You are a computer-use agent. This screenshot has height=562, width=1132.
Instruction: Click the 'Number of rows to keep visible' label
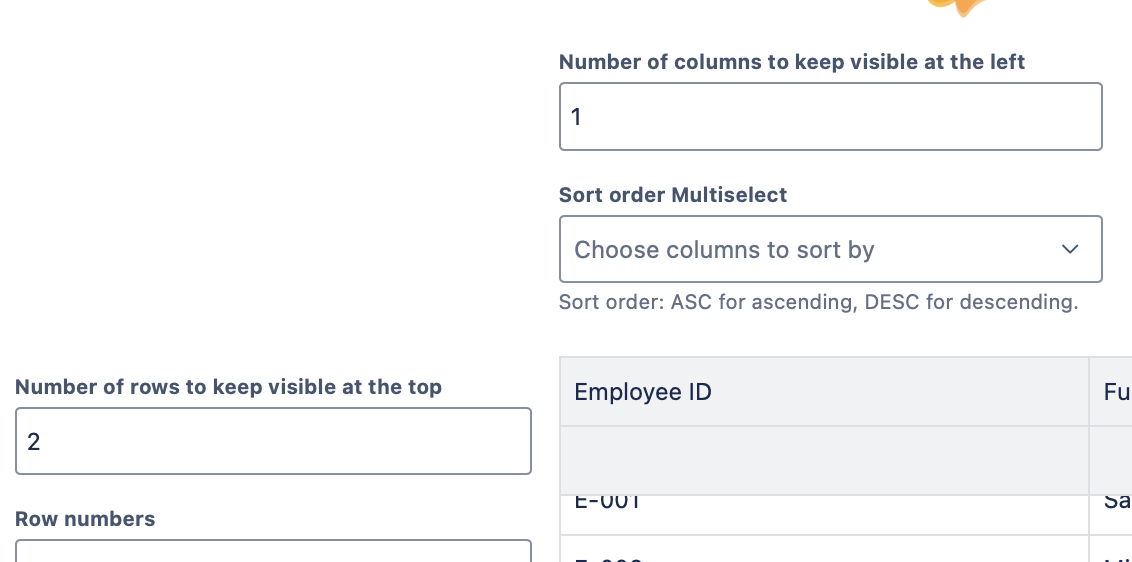(x=228, y=387)
